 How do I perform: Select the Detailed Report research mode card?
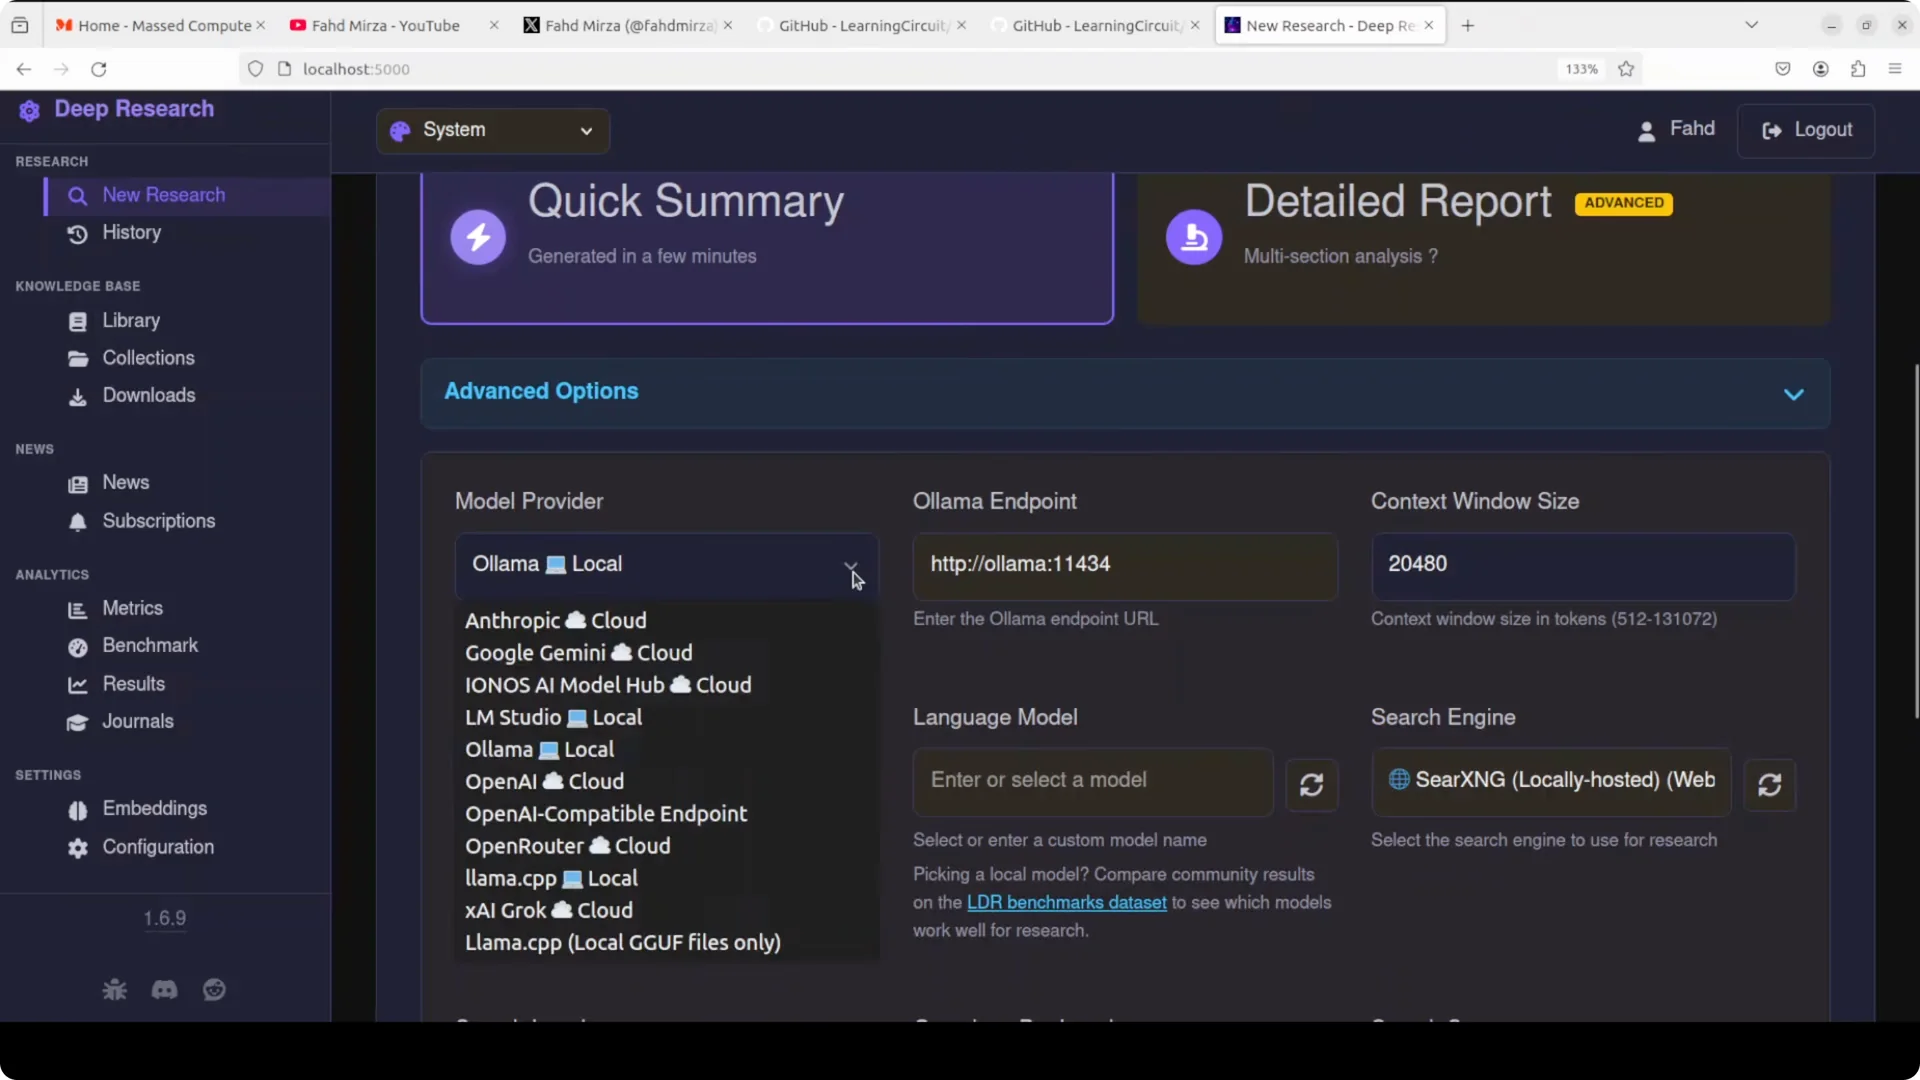coord(1484,247)
